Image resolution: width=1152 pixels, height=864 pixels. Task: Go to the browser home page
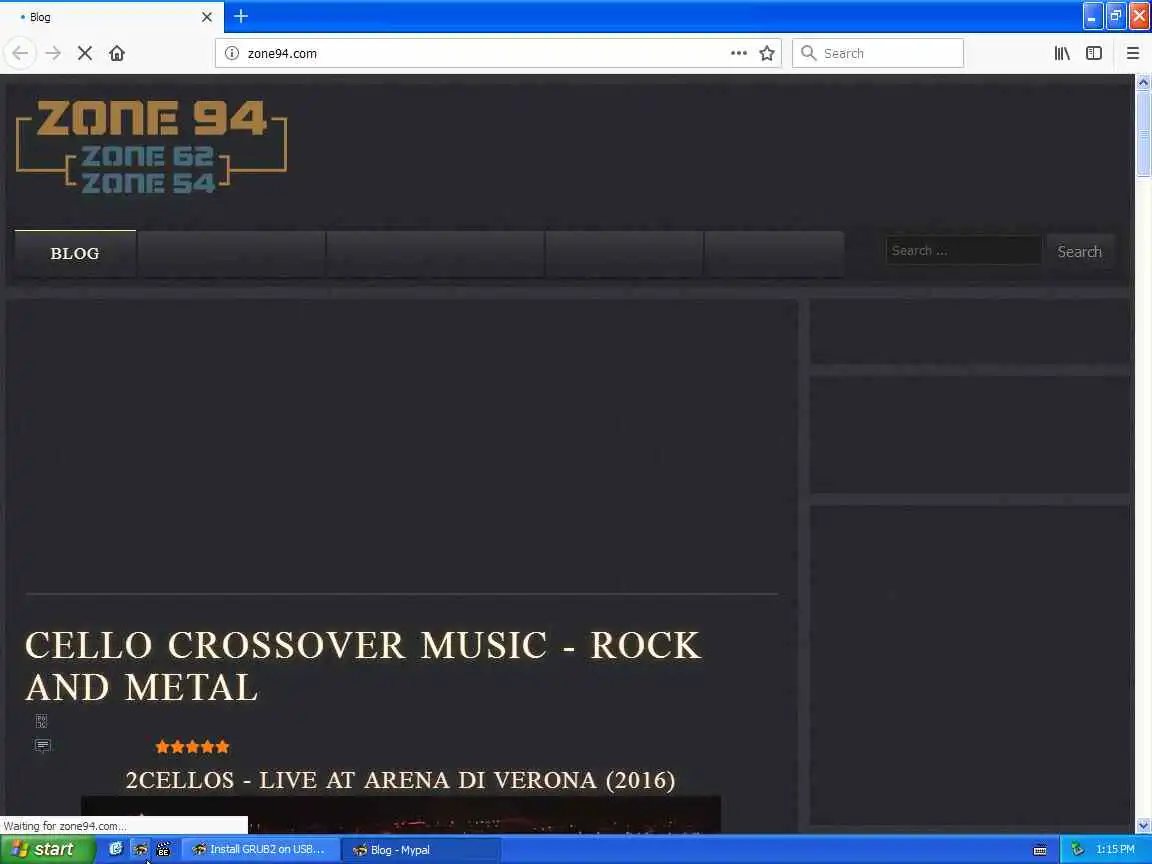[117, 53]
